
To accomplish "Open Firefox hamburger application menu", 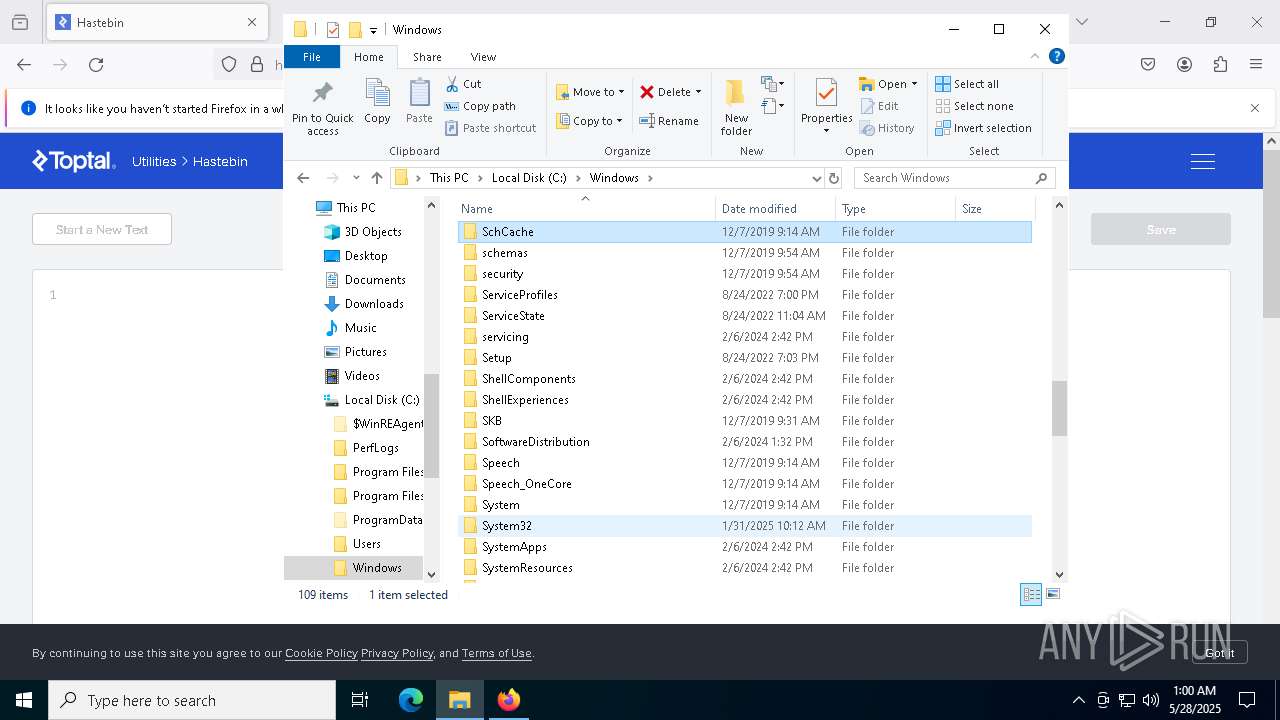I will [1256, 65].
